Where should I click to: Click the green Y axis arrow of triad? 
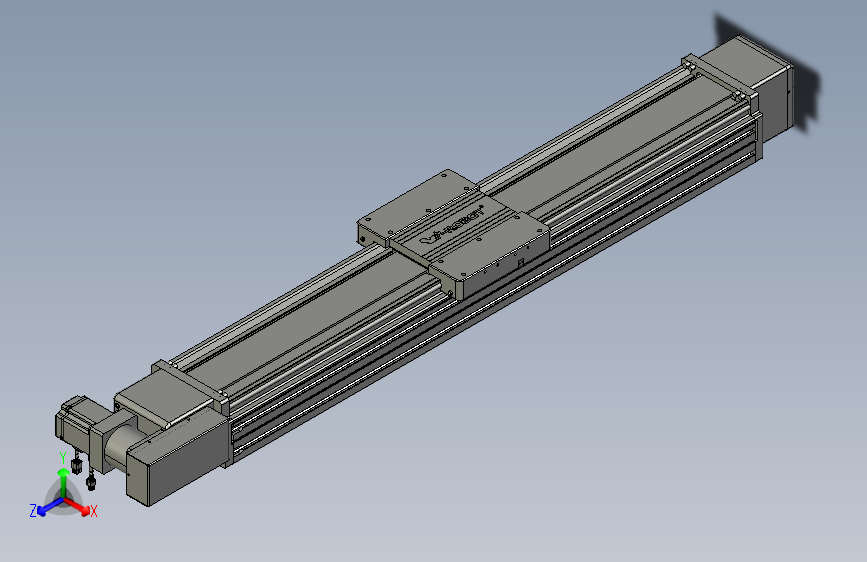(x=63, y=483)
